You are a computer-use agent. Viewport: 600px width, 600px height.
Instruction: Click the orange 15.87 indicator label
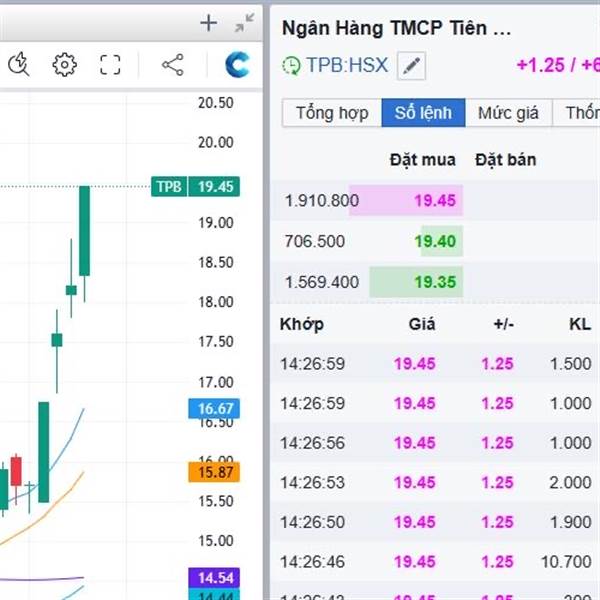click(x=214, y=472)
